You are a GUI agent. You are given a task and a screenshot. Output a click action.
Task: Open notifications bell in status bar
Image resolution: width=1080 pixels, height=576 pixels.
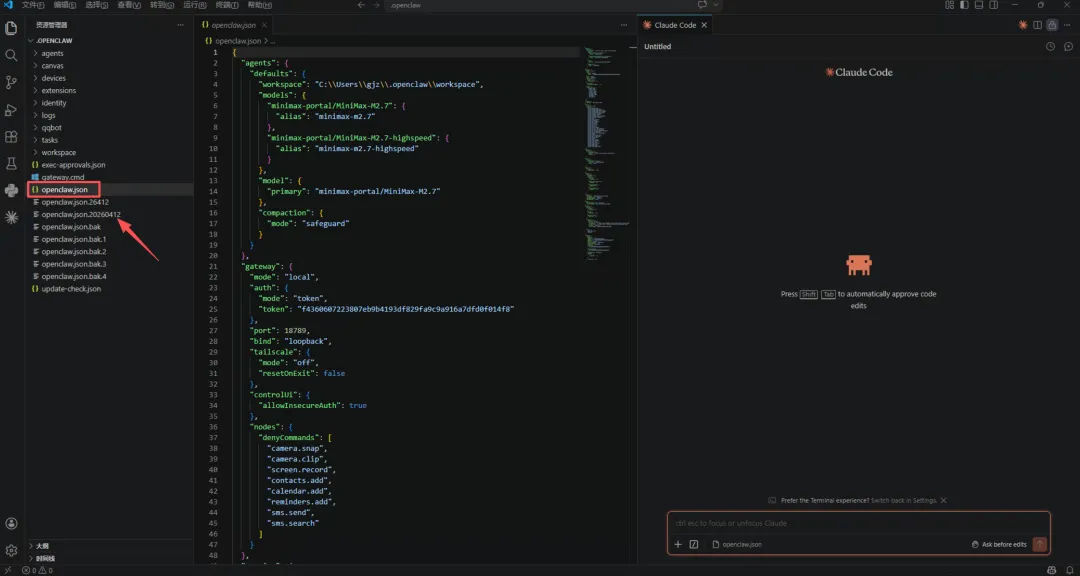pos(1069,570)
